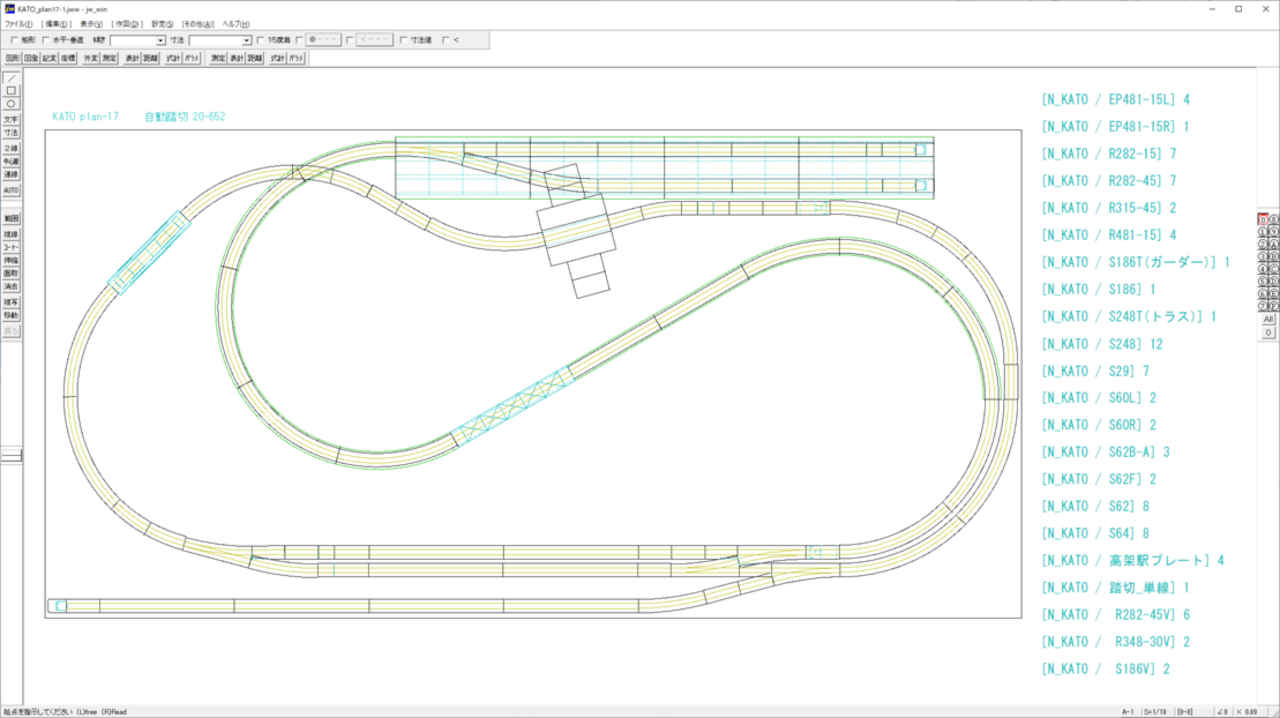This screenshot has height=718, width=1280.
Task: Open the 設定 settings menu
Action: pyautogui.click(x=162, y=23)
